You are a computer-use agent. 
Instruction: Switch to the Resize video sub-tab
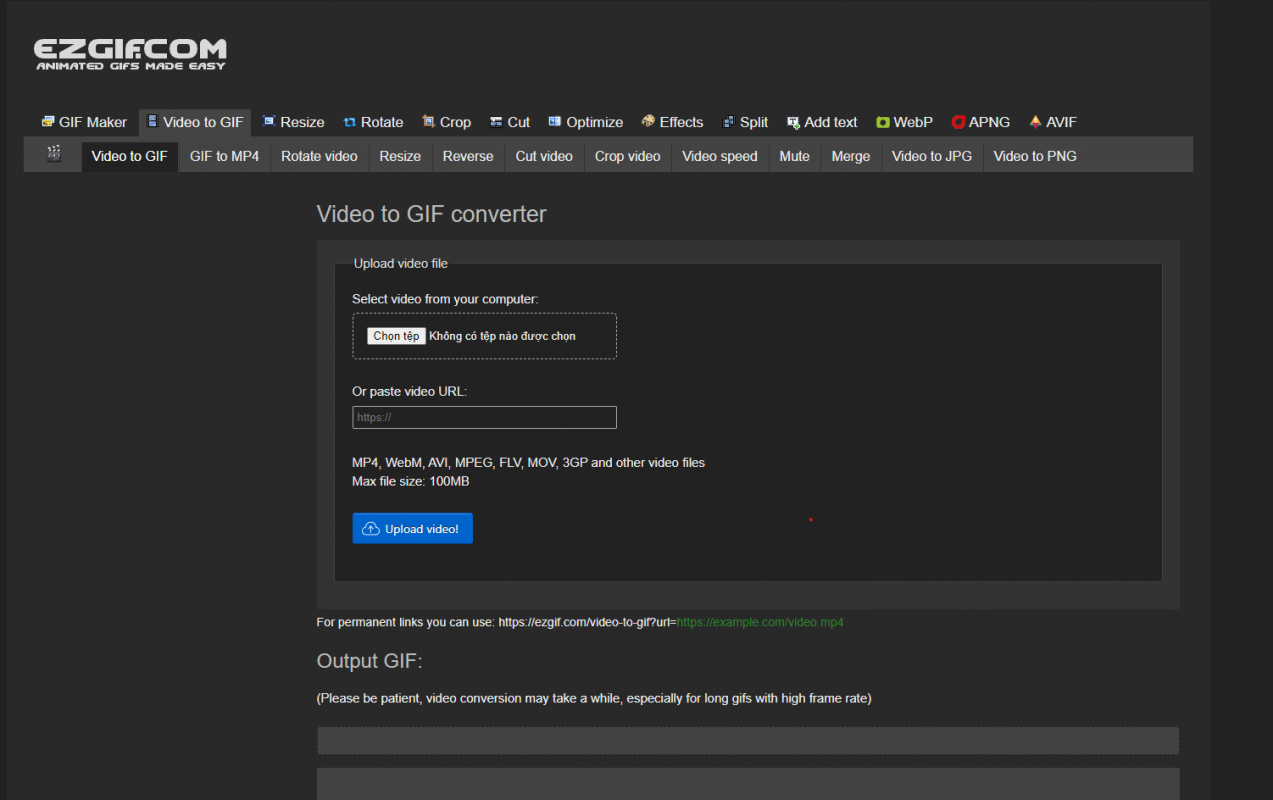[400, 156]
